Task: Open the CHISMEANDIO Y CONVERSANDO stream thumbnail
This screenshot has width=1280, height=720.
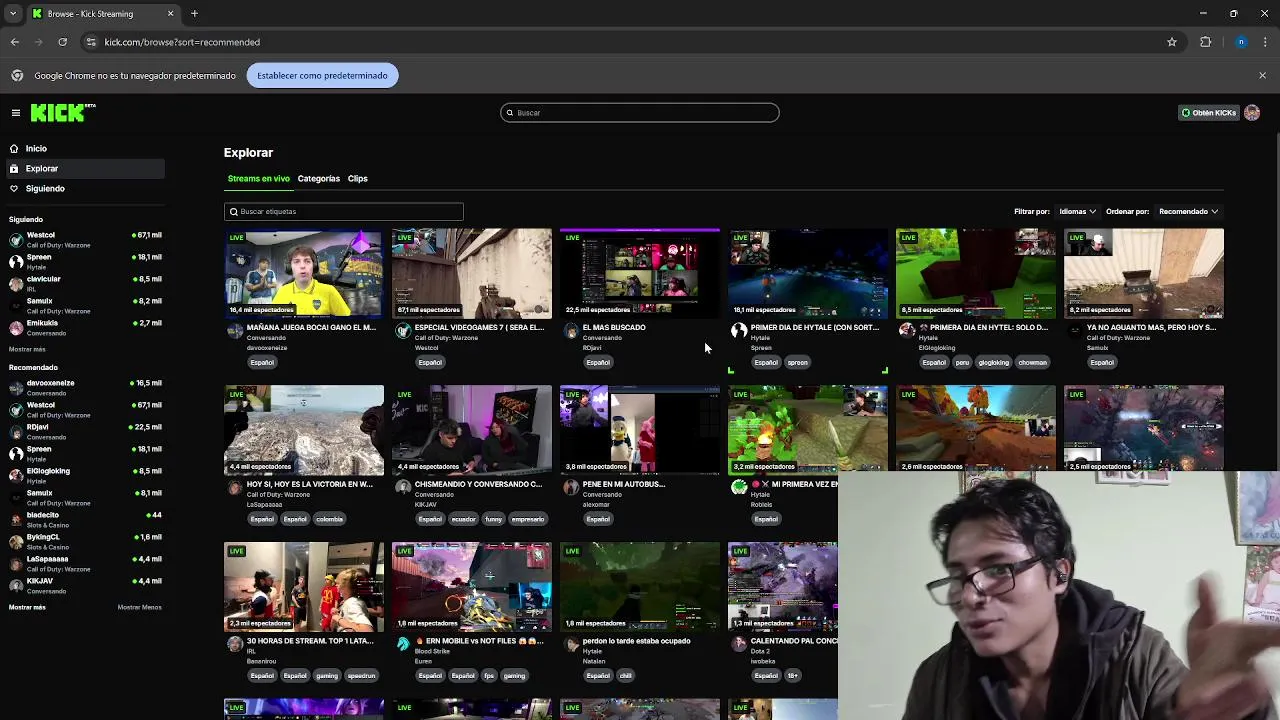Action: (x=472, y=430)
